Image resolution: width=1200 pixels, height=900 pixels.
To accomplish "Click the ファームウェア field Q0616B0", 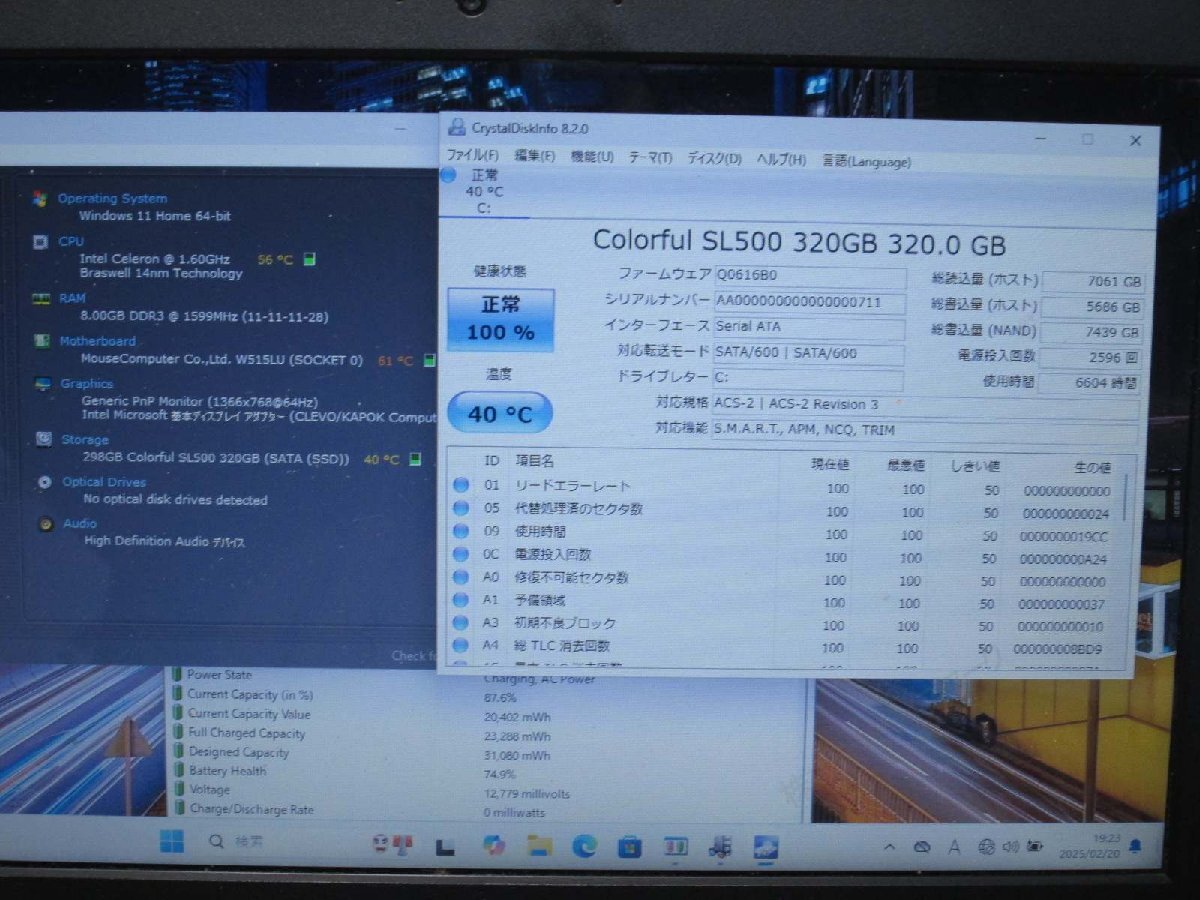I will 809,275.
